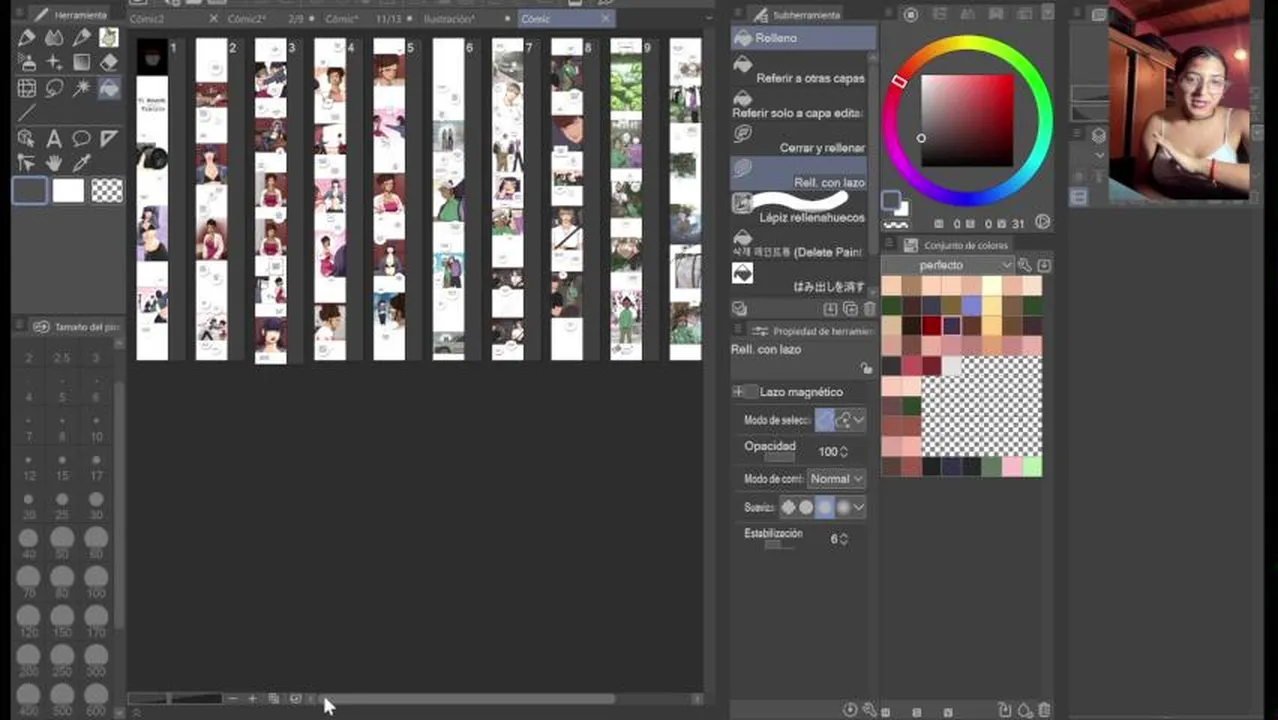1278x720 pixels.
Task: Open page 3 thumbnail strip
Action: [x=270, y=201]
